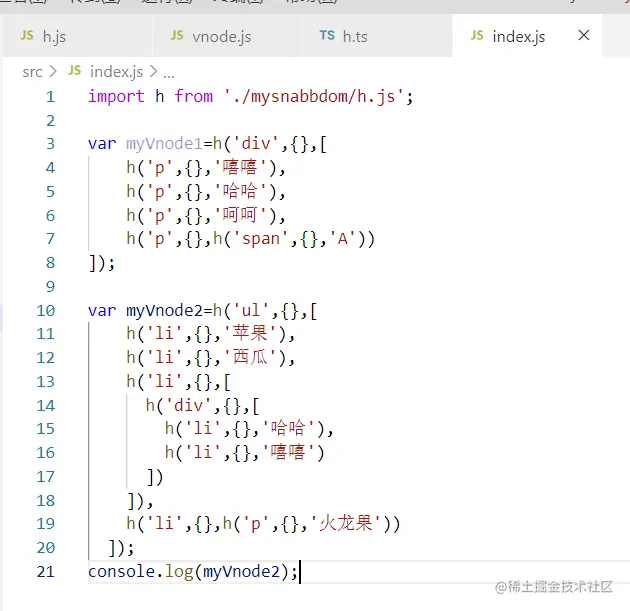Click line number 10 in the gutter
This screenshot has height=611, width=630.
click(45, 311)
